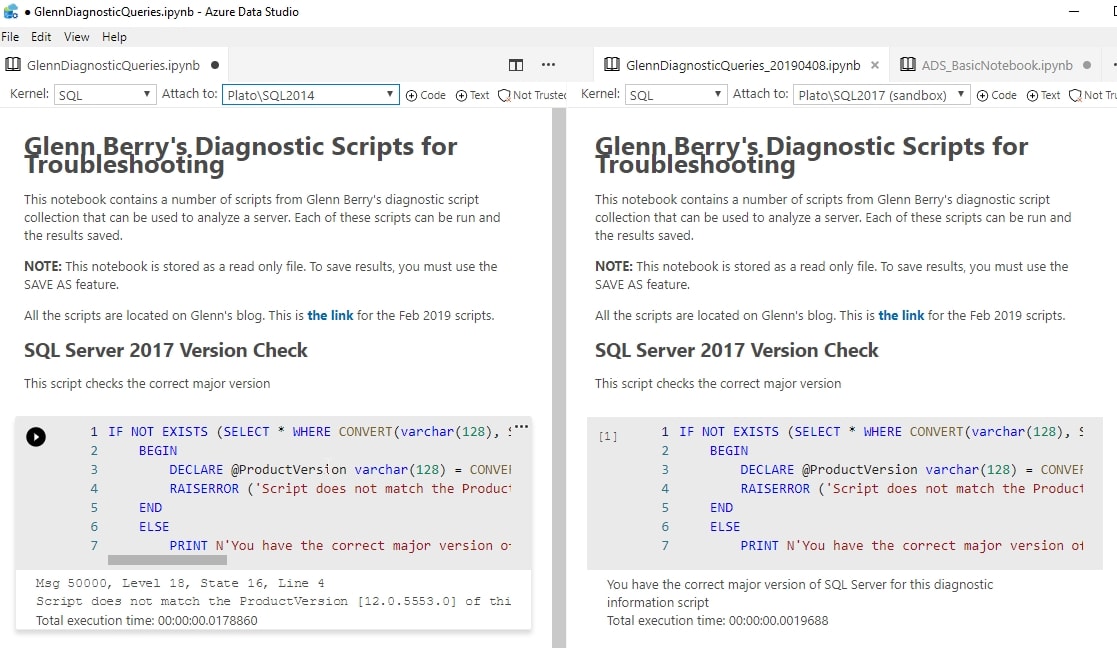
Task: Open the File menu
Action: tap(10, 37)
